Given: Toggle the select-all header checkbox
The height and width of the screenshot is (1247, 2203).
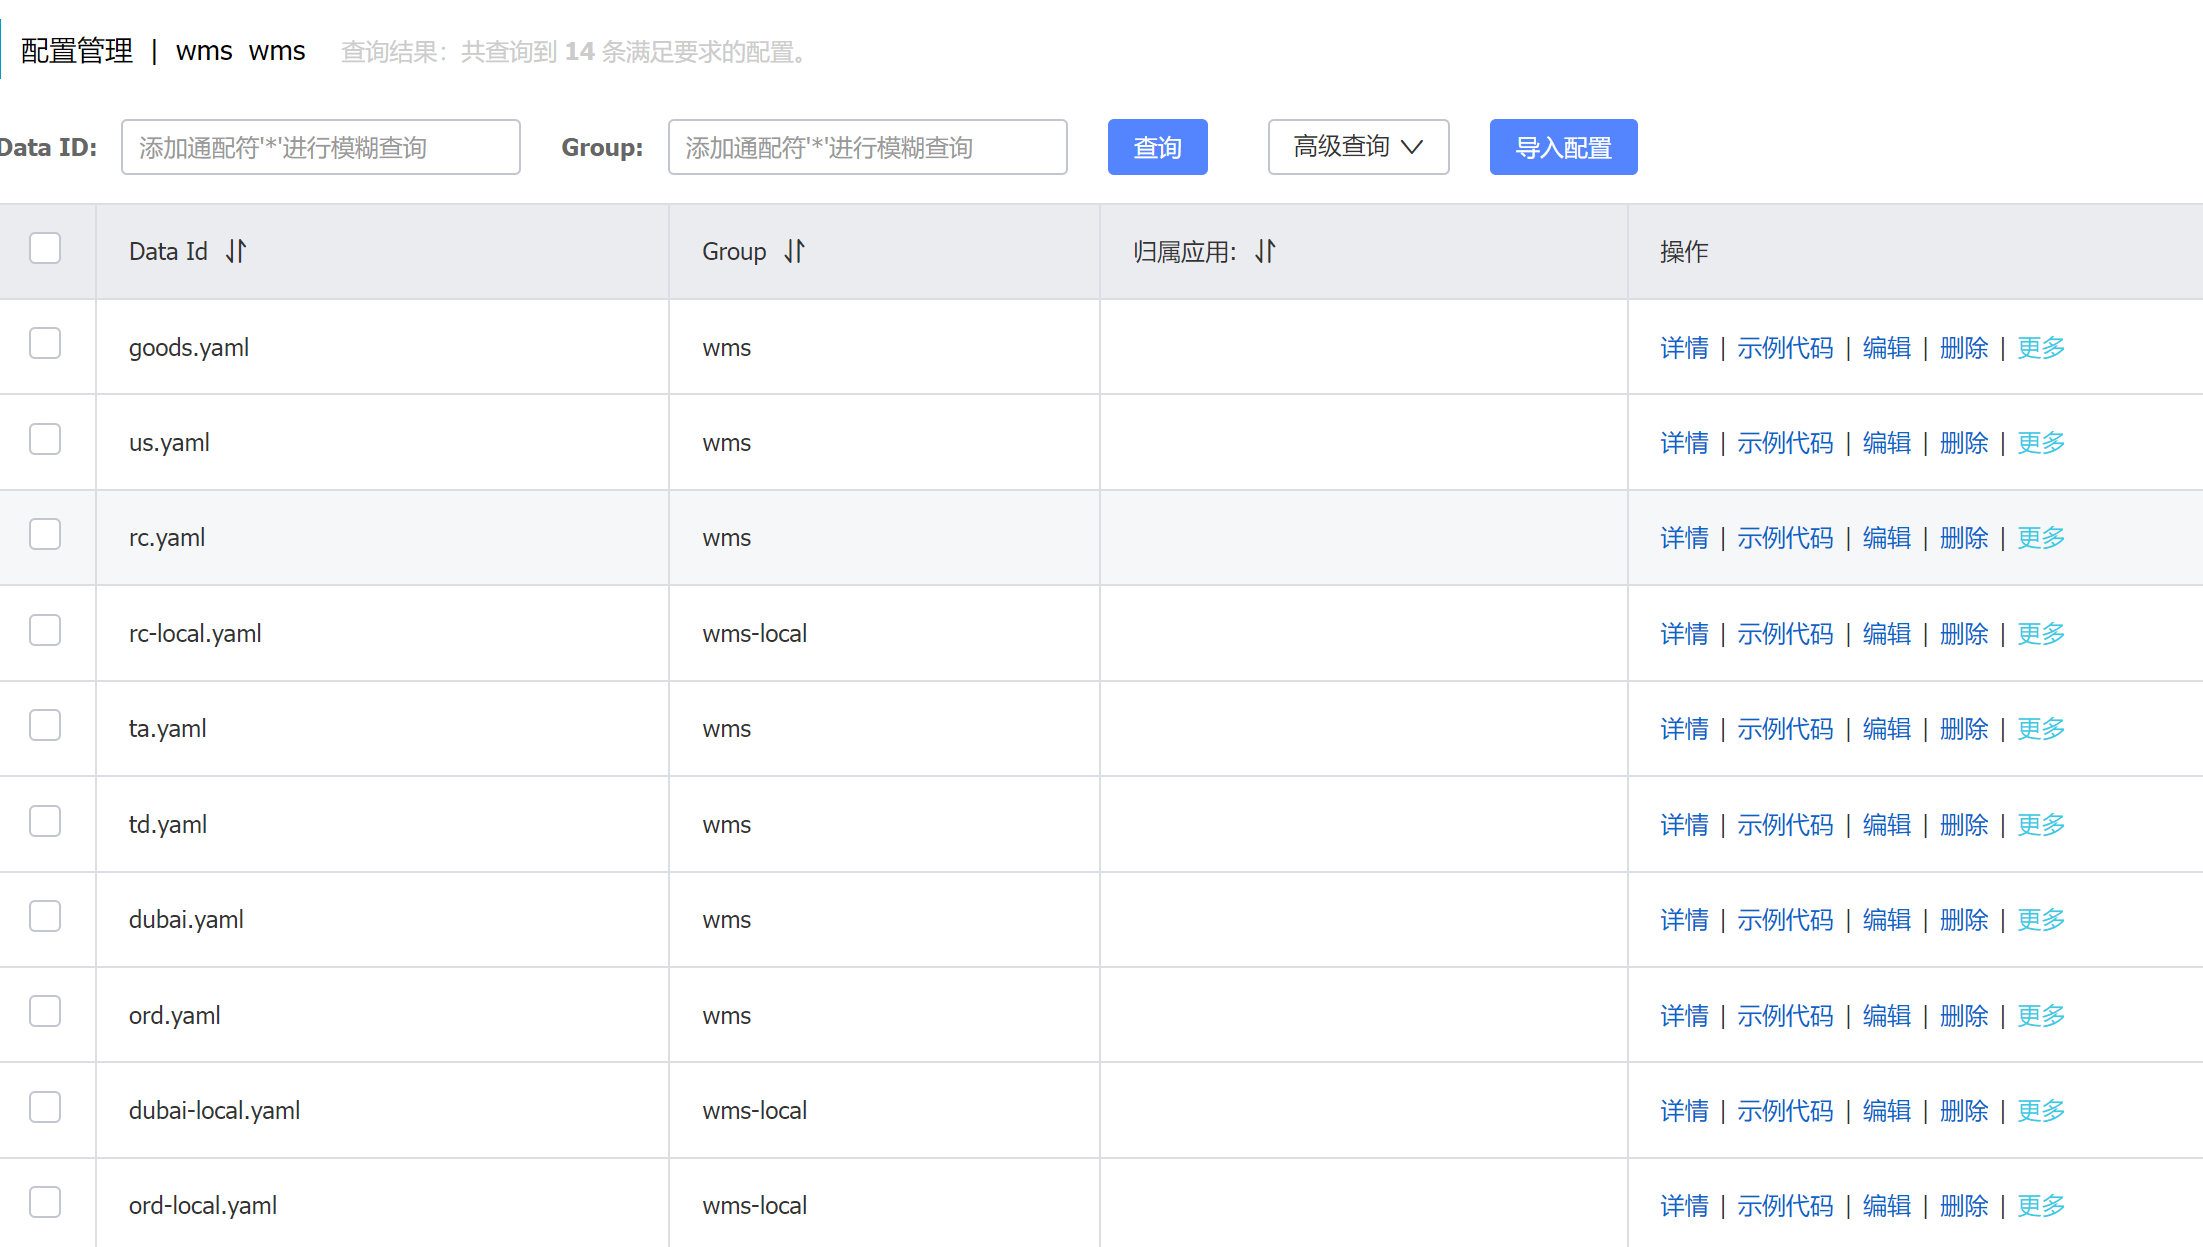Looking at the screenshot, I should pyautogui.click(x=45, y=248).
